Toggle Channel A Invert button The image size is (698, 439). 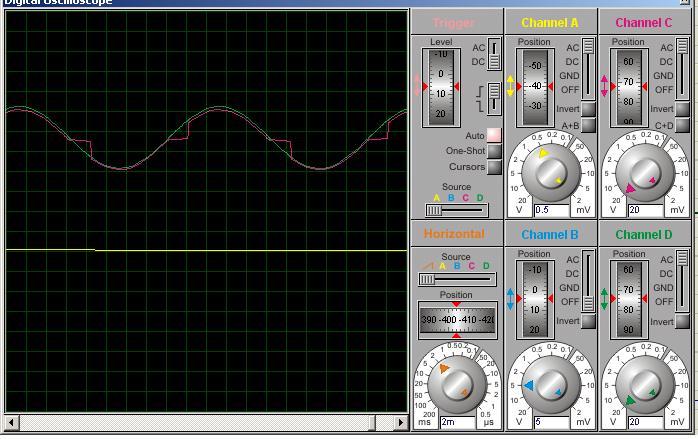click(588, 109)
